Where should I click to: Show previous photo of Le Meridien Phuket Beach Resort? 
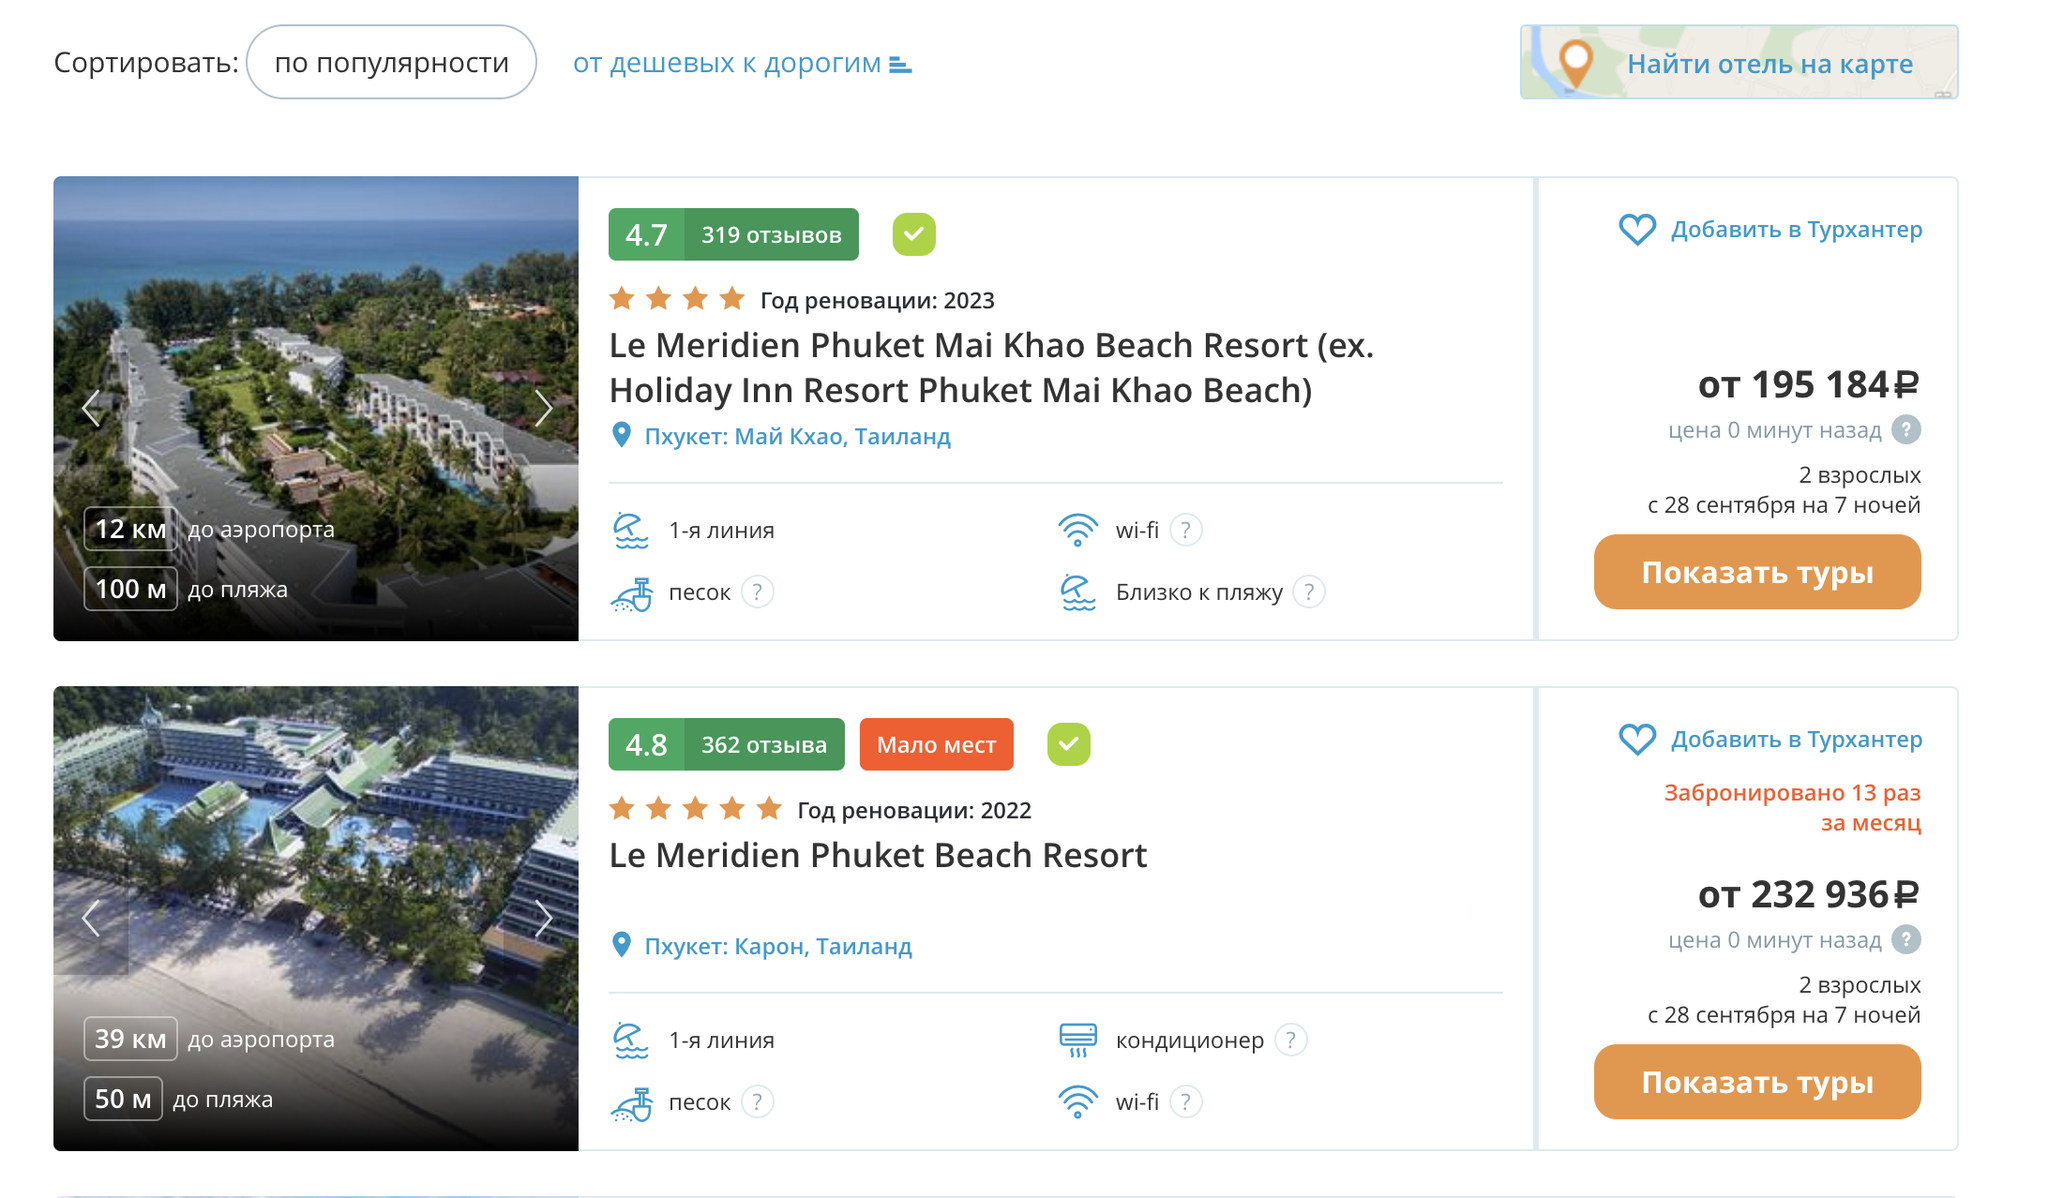91,918
